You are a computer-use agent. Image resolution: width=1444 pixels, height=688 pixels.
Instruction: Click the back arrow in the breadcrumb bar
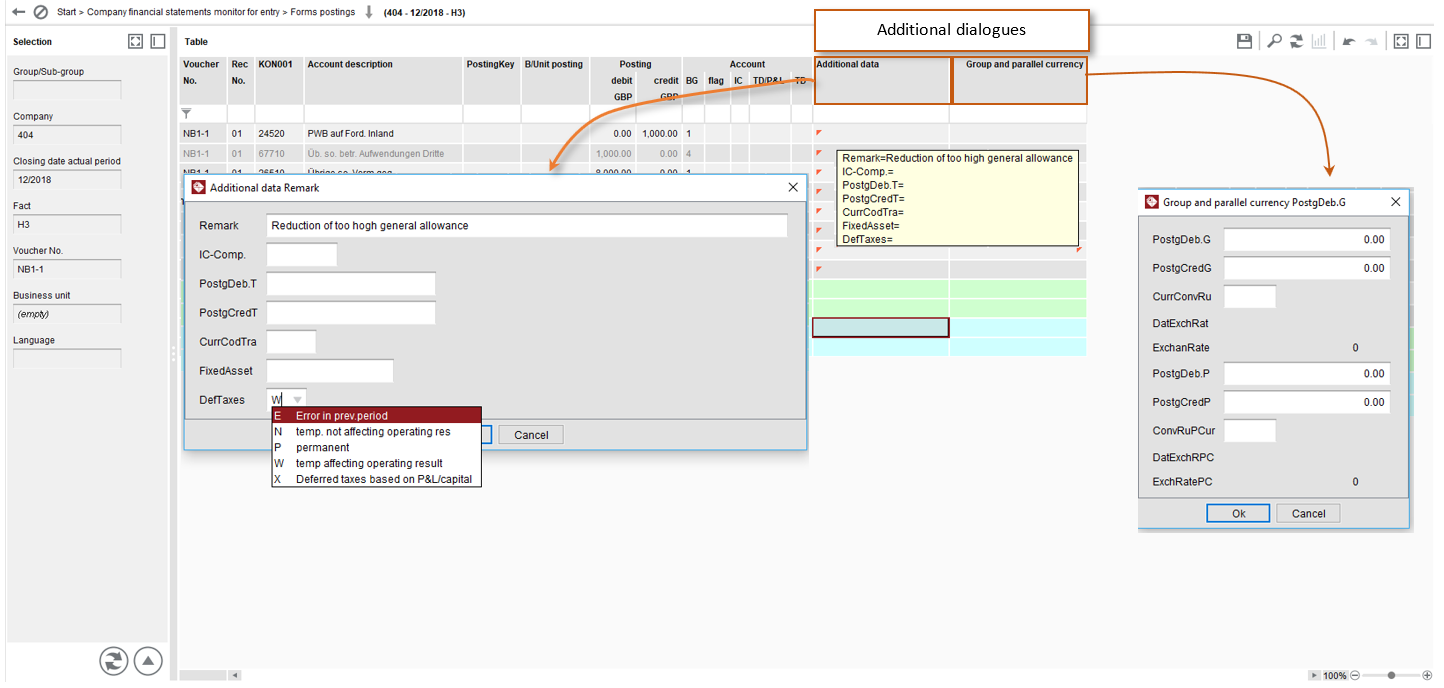click(18, 12)
